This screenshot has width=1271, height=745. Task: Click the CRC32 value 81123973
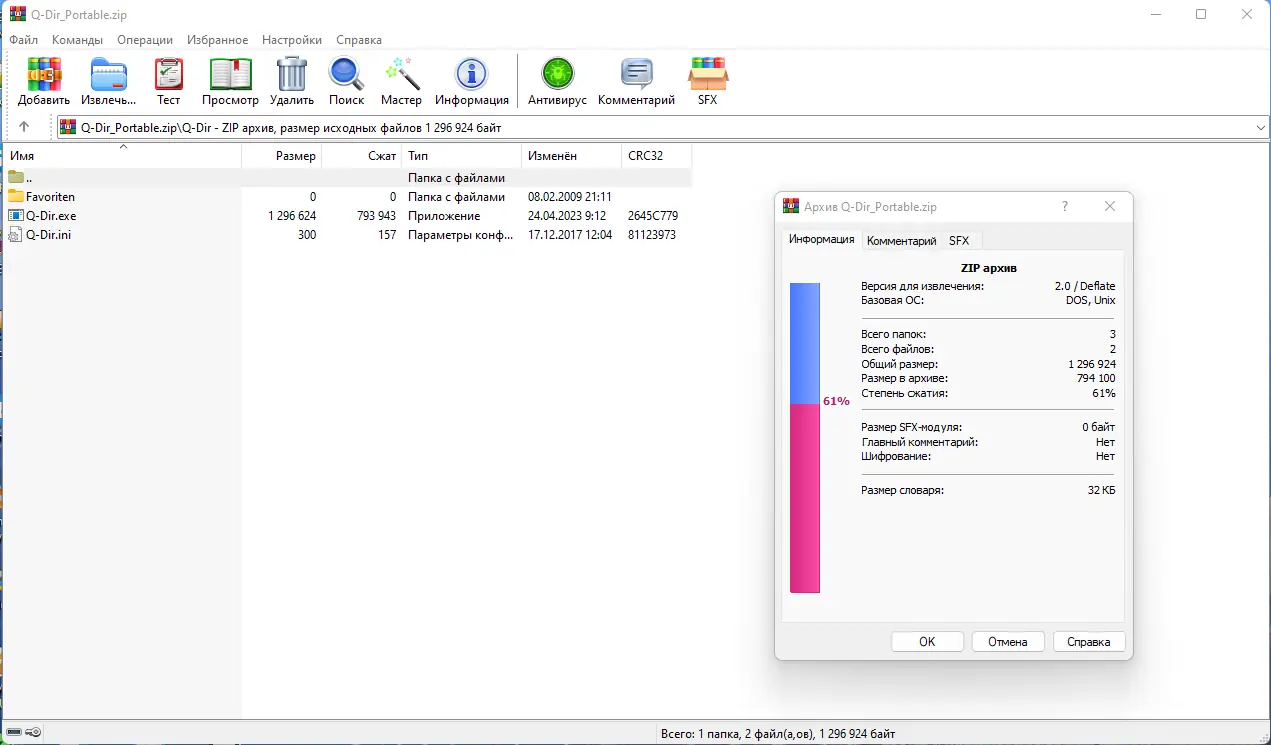coord(652,235)
